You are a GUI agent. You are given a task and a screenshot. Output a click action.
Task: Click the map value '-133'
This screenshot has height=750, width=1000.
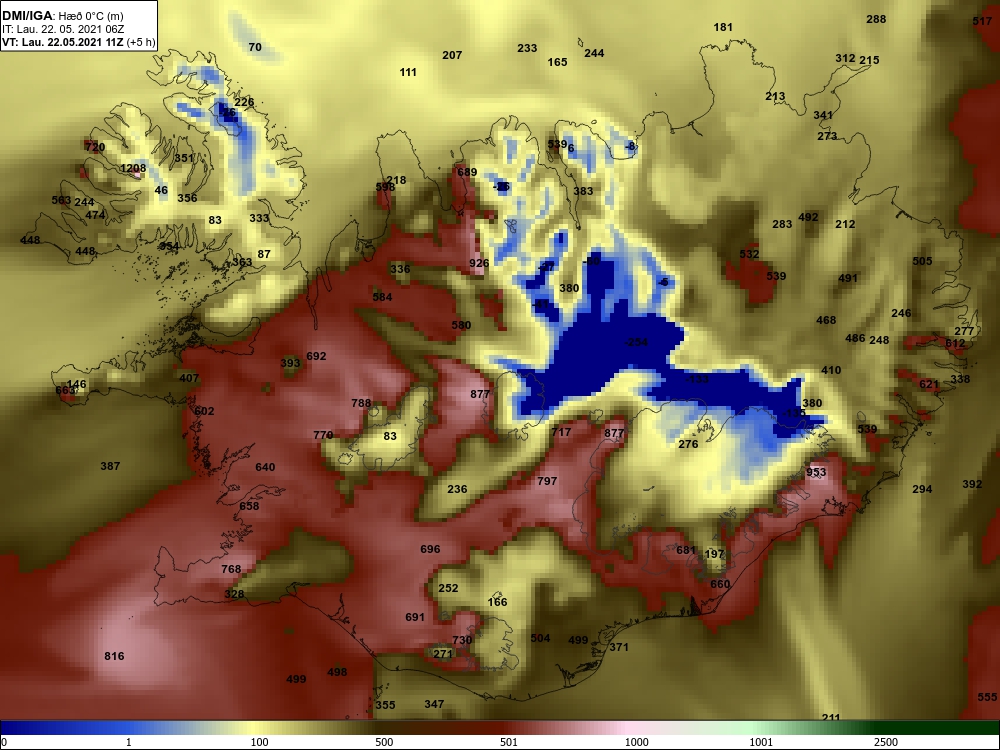coord(696,379)
